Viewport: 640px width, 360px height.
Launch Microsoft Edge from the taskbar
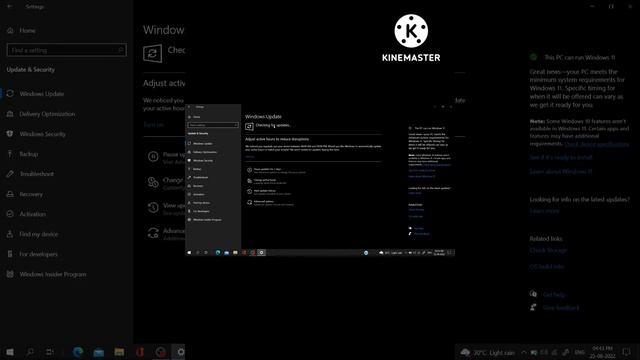click(x=78, y=352)
